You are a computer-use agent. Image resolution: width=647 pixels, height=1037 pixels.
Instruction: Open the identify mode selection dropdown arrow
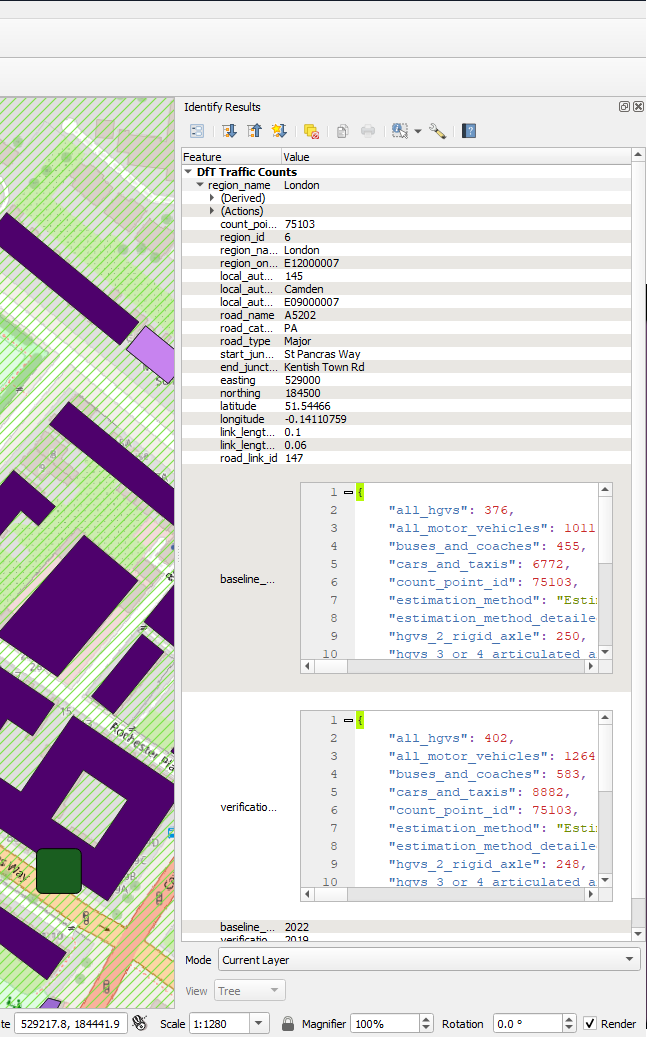point(418,131)
